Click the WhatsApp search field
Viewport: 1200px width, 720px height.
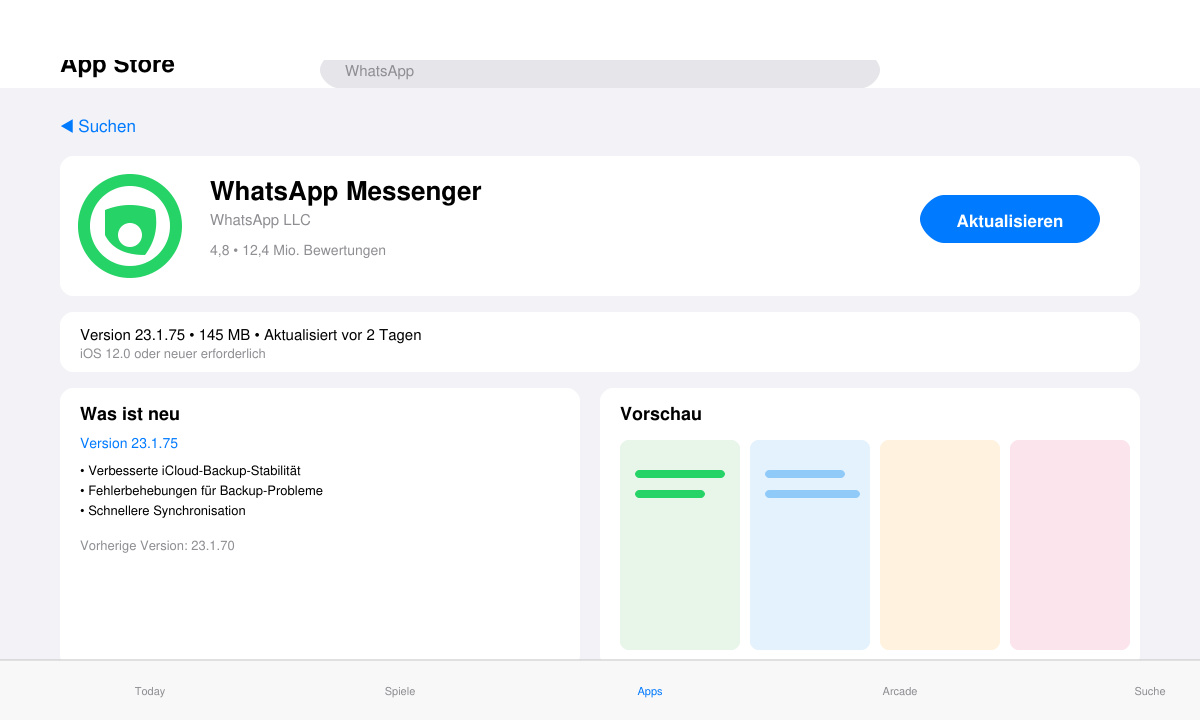coord(600,72)
